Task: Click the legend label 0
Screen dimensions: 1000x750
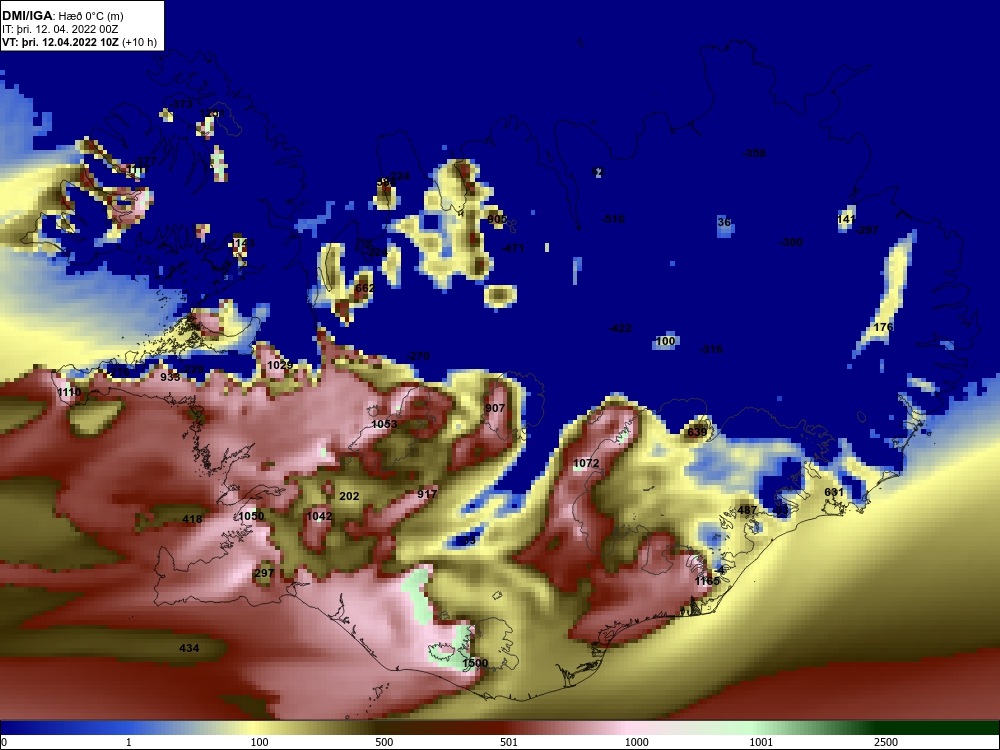Action: click(x=5, y=742)
